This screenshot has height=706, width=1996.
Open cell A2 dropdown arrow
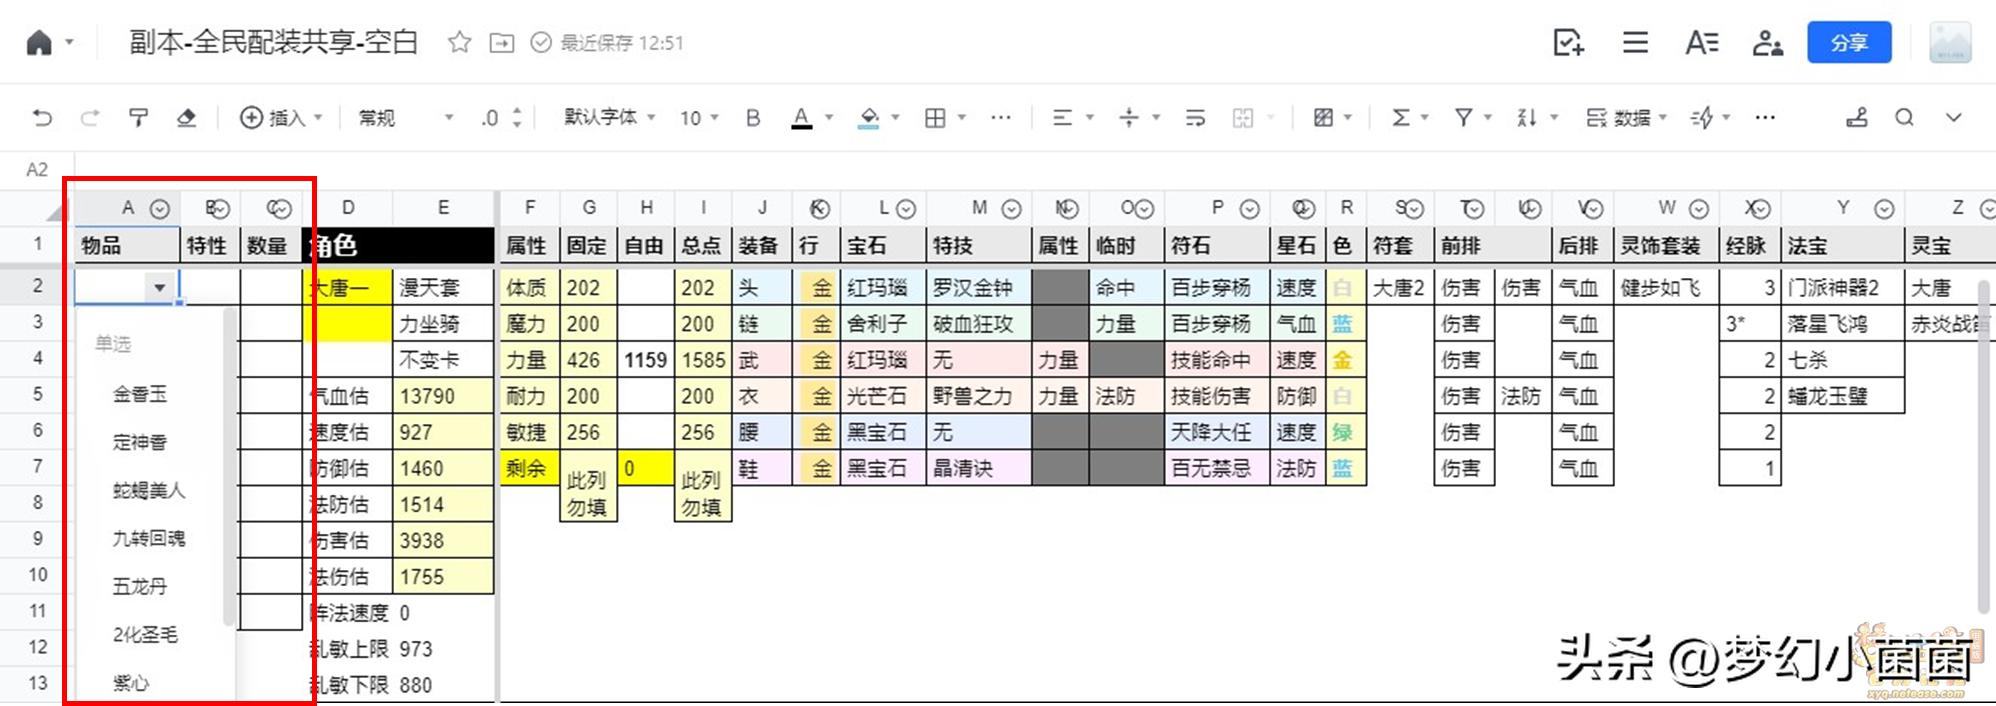coord(159,288)
